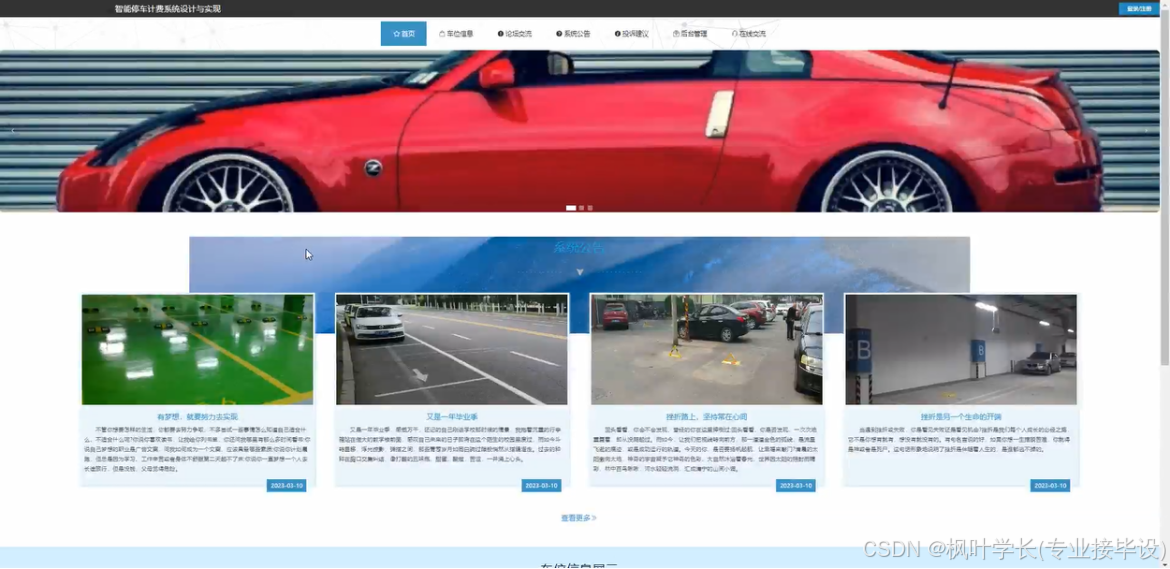Select 系统公告 in the navigation menu
This screenshot has width=1170, height=569.
pyautogui.click(x=573, y=34)
